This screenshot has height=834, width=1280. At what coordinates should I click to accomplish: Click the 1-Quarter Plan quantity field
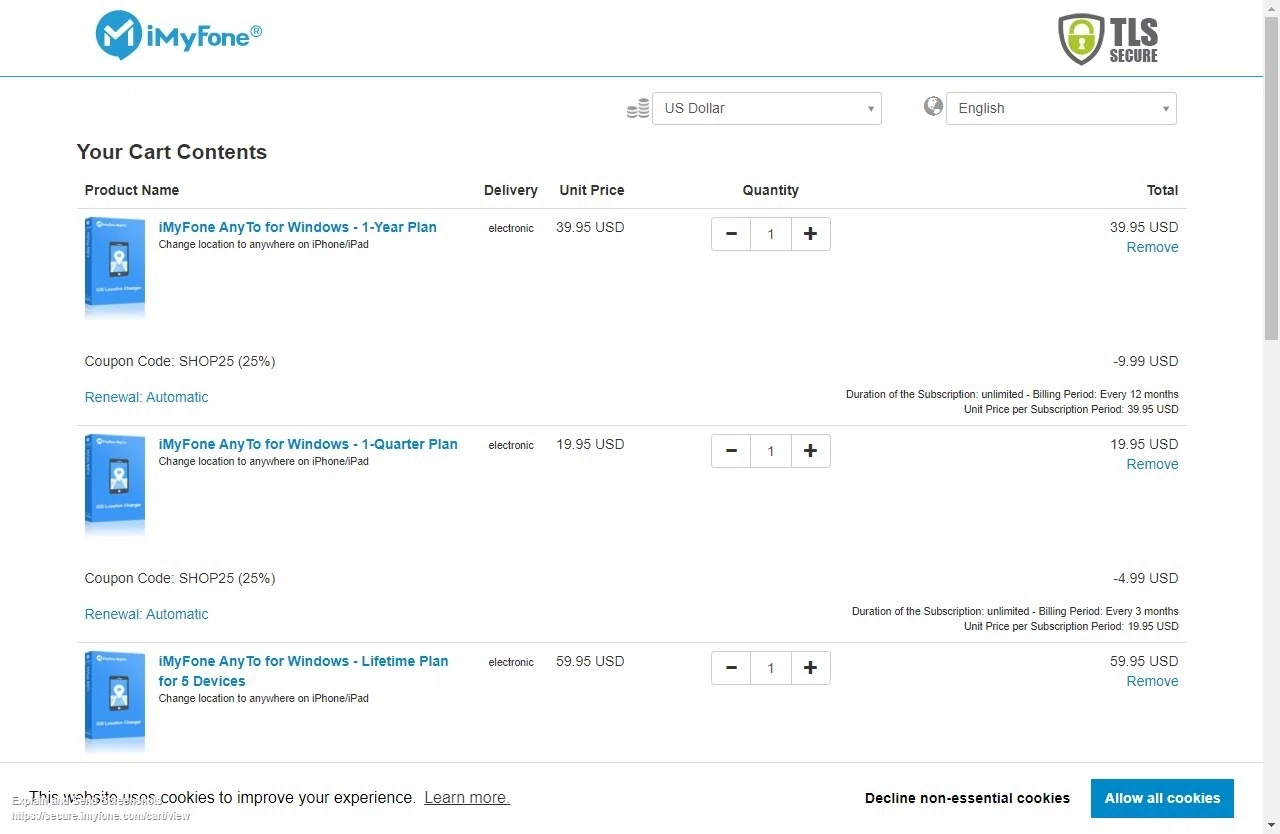[770, 451]
